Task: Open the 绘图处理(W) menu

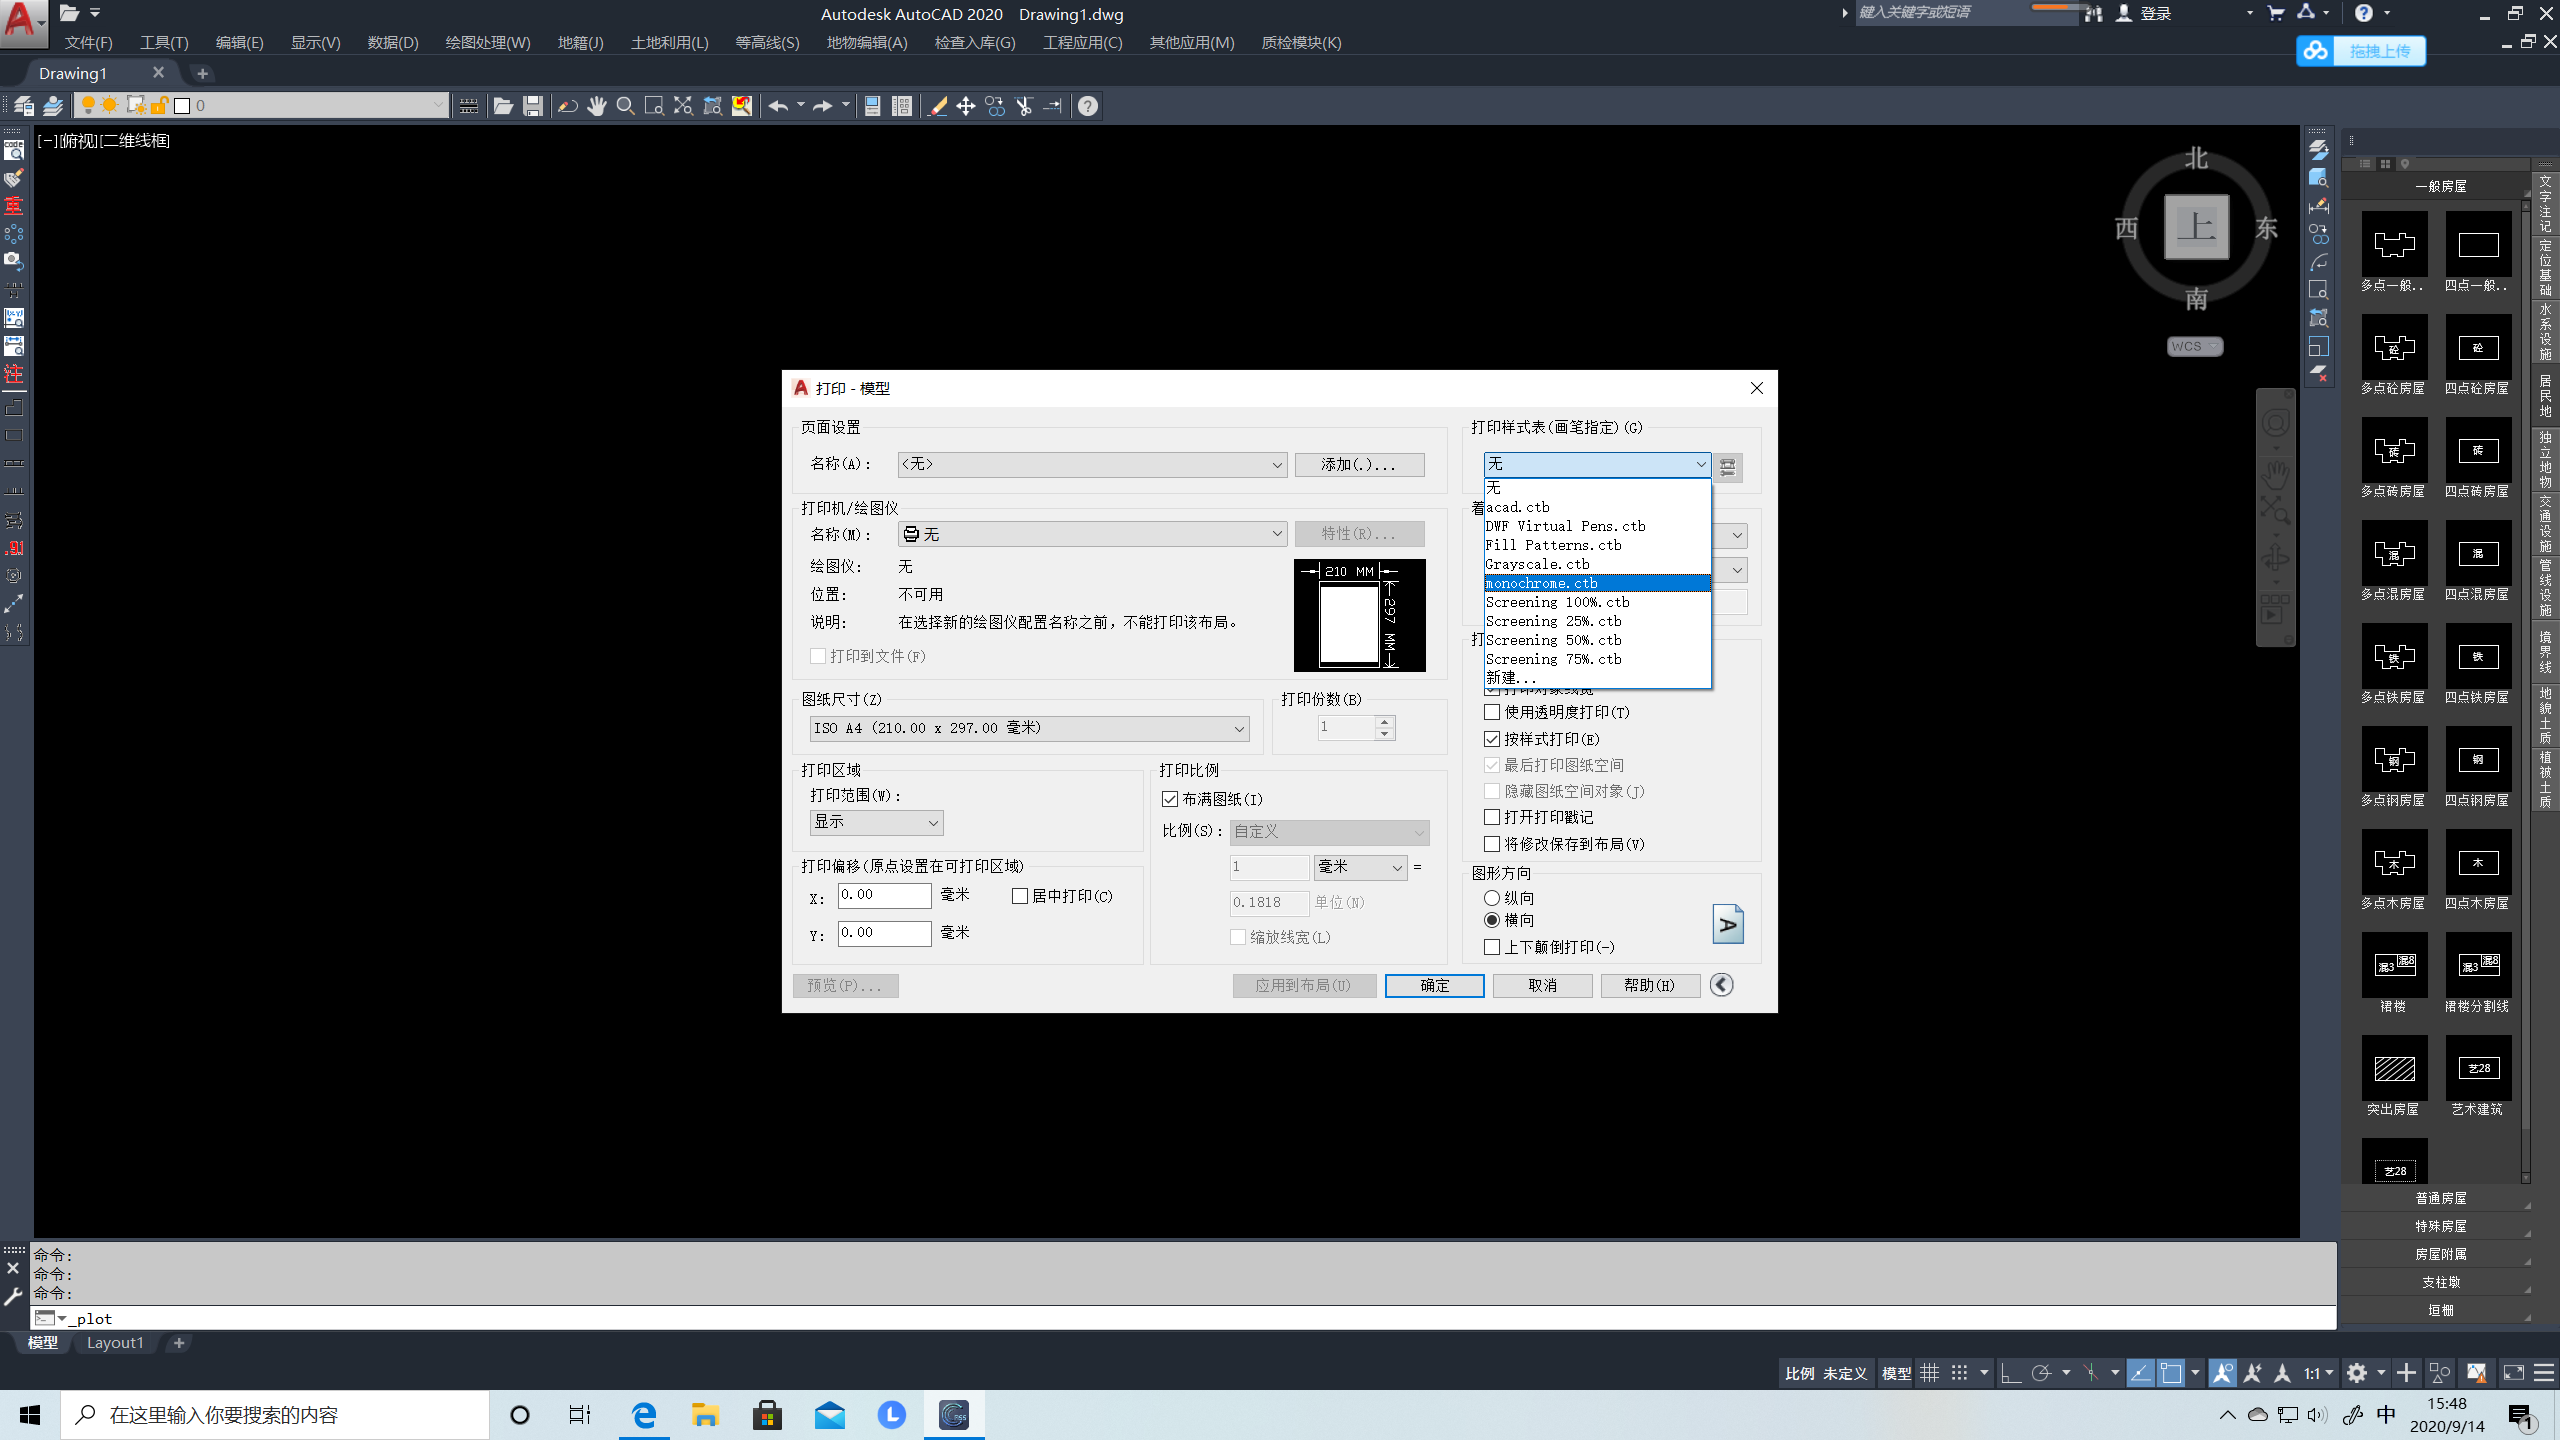Action: (488, 43)
